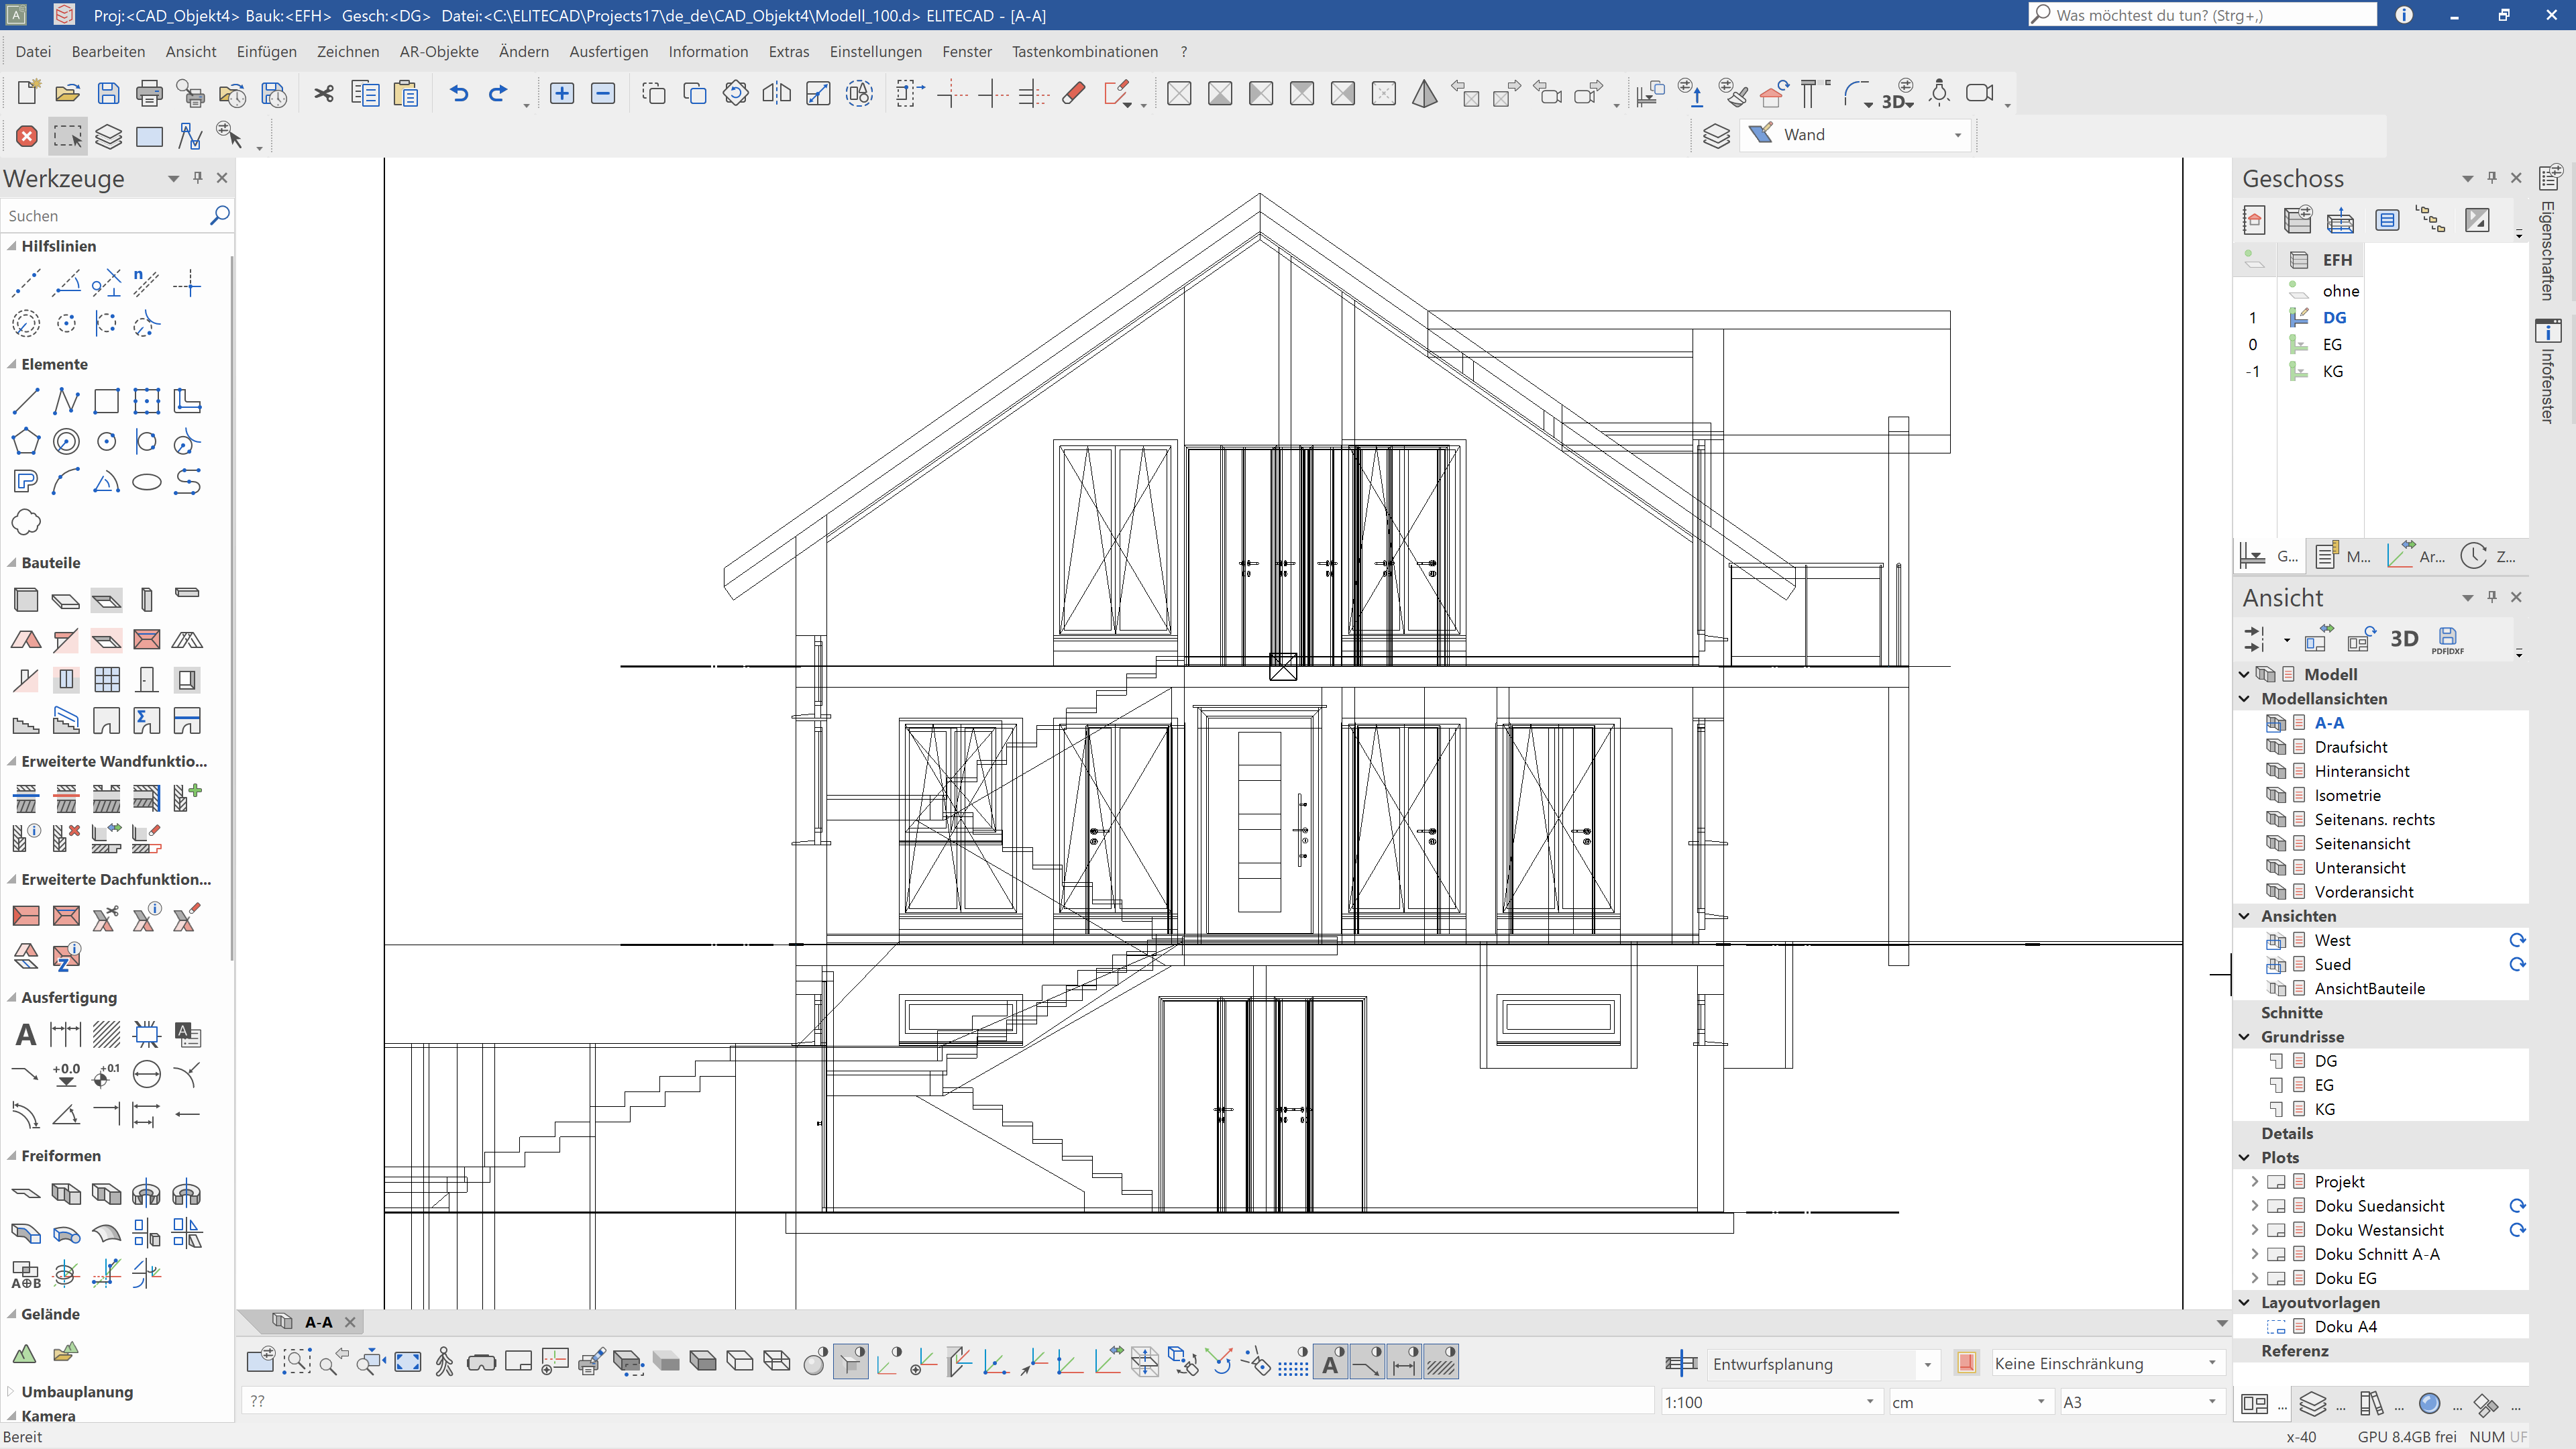Click the 3D button in Ansicht panel

click(x=2404, y=638)
